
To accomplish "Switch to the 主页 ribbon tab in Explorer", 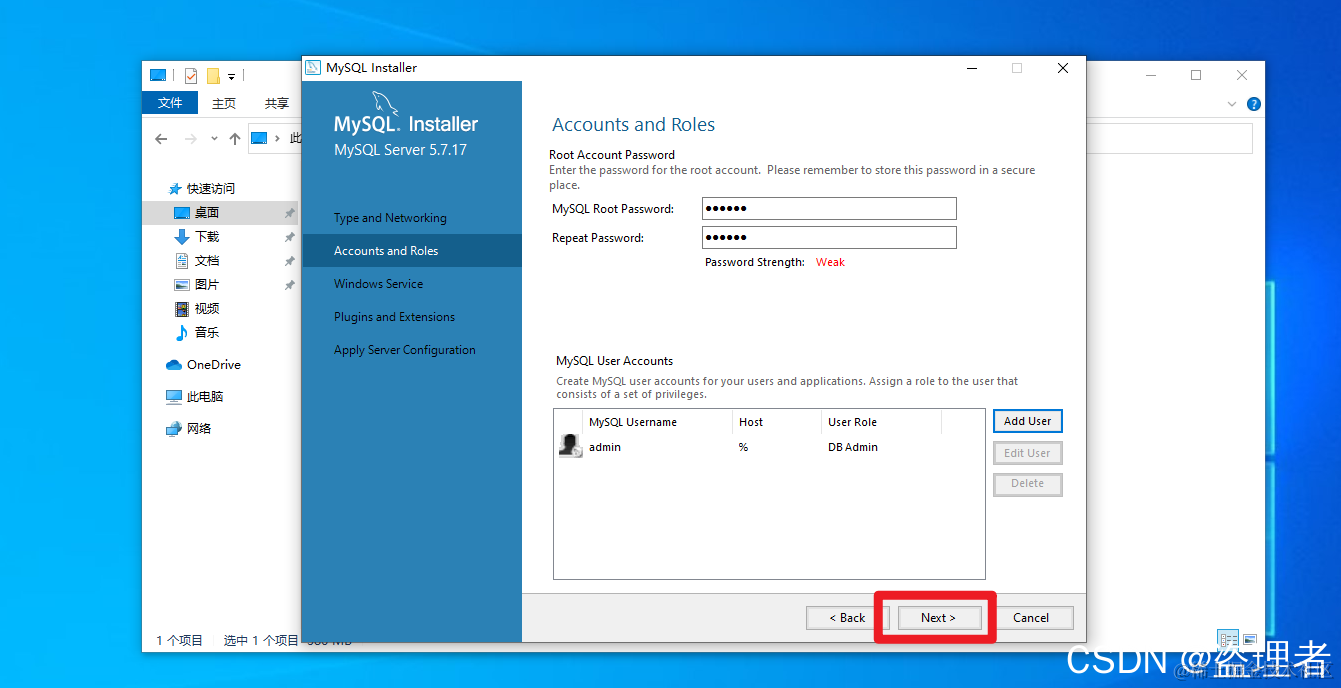I will coord(224,103).
